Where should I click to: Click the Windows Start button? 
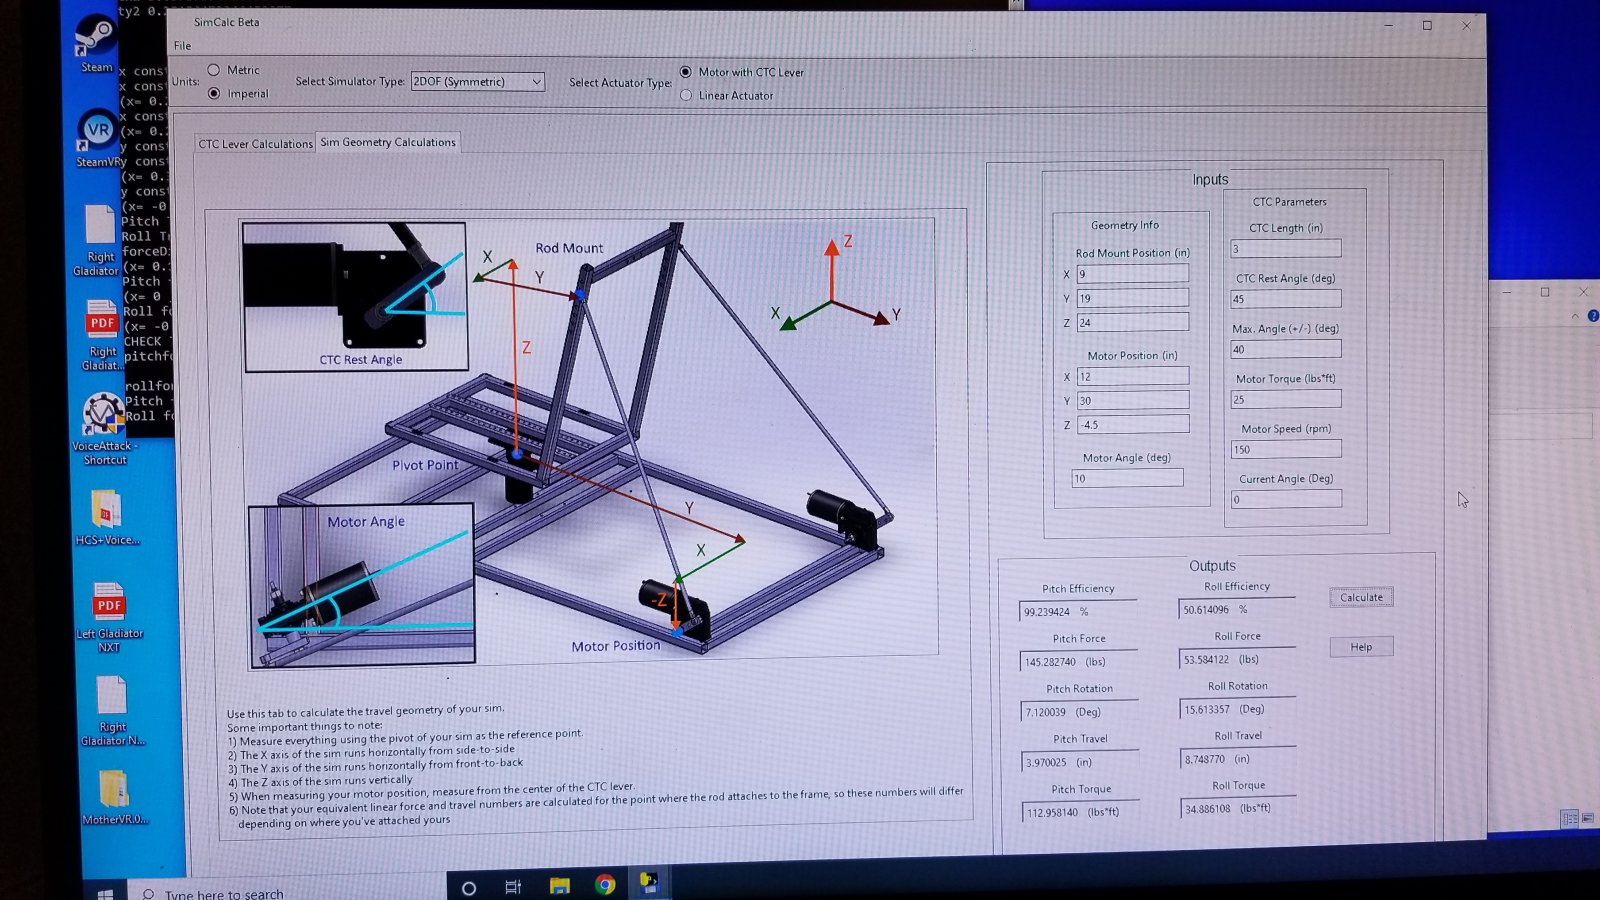pos(106,892)
